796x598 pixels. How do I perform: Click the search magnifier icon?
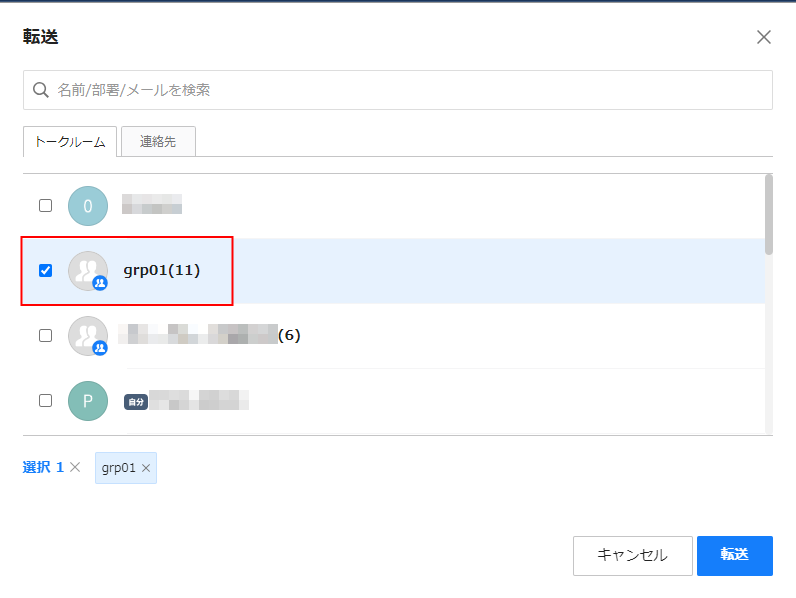pyautogui.click(x=41, y=90)
